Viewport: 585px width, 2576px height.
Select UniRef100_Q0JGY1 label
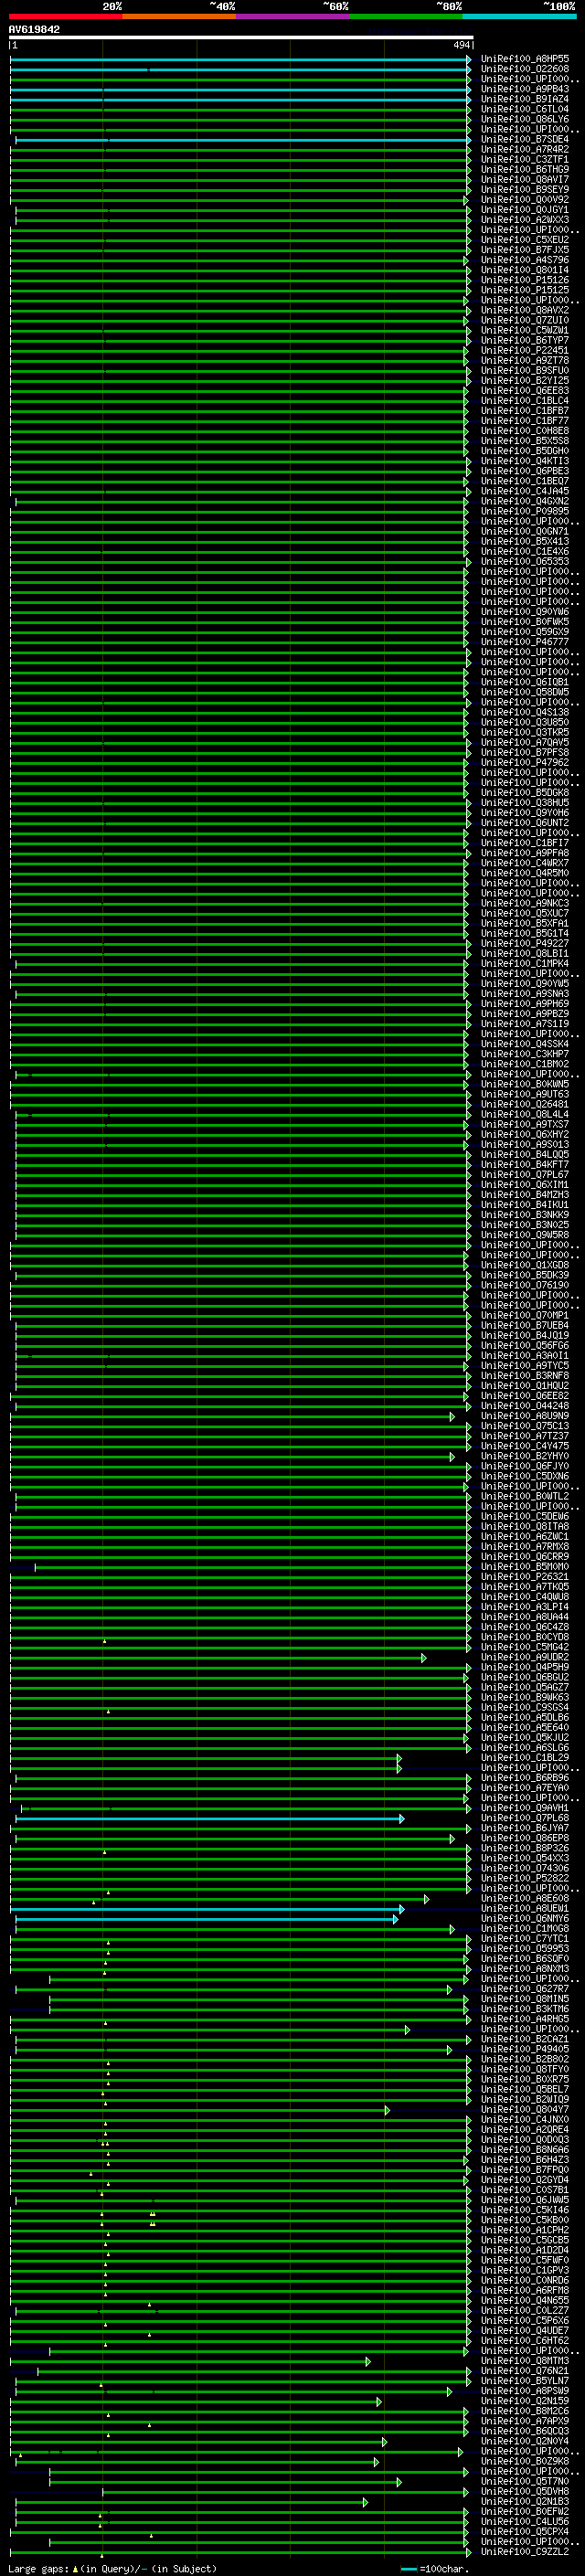(525, 210)
